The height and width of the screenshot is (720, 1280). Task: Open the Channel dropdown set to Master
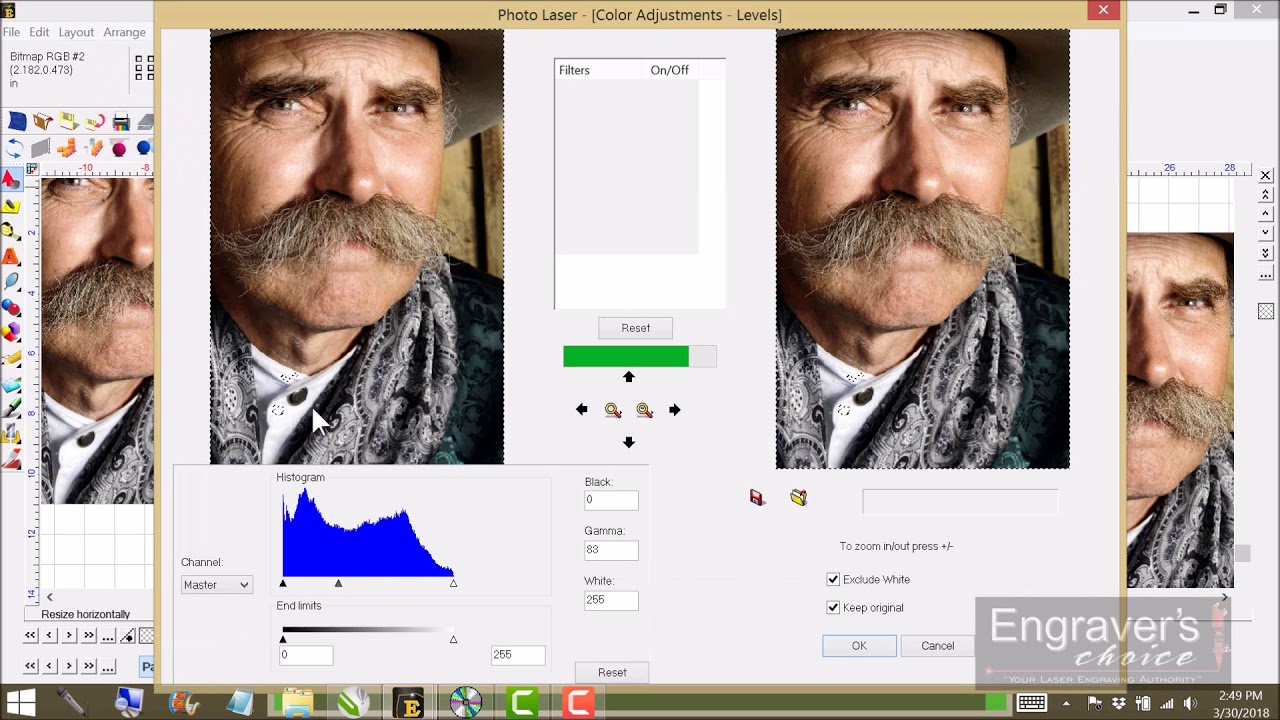pos(216,585)
